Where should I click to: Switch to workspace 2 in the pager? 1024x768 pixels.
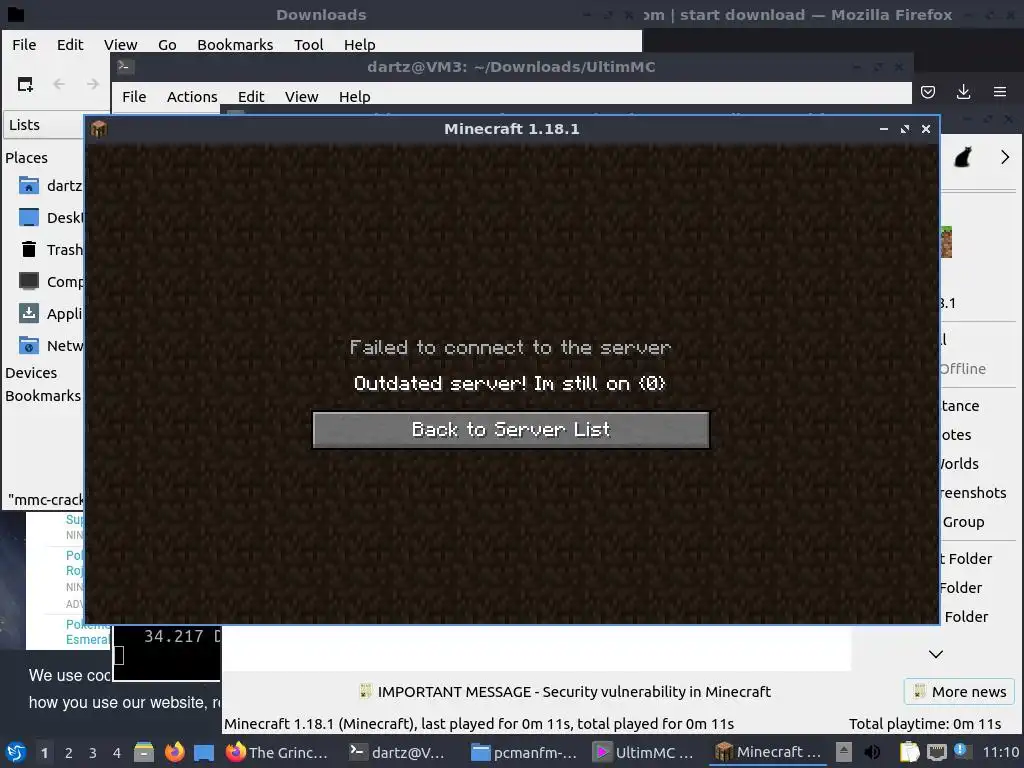tap(69, 753)
